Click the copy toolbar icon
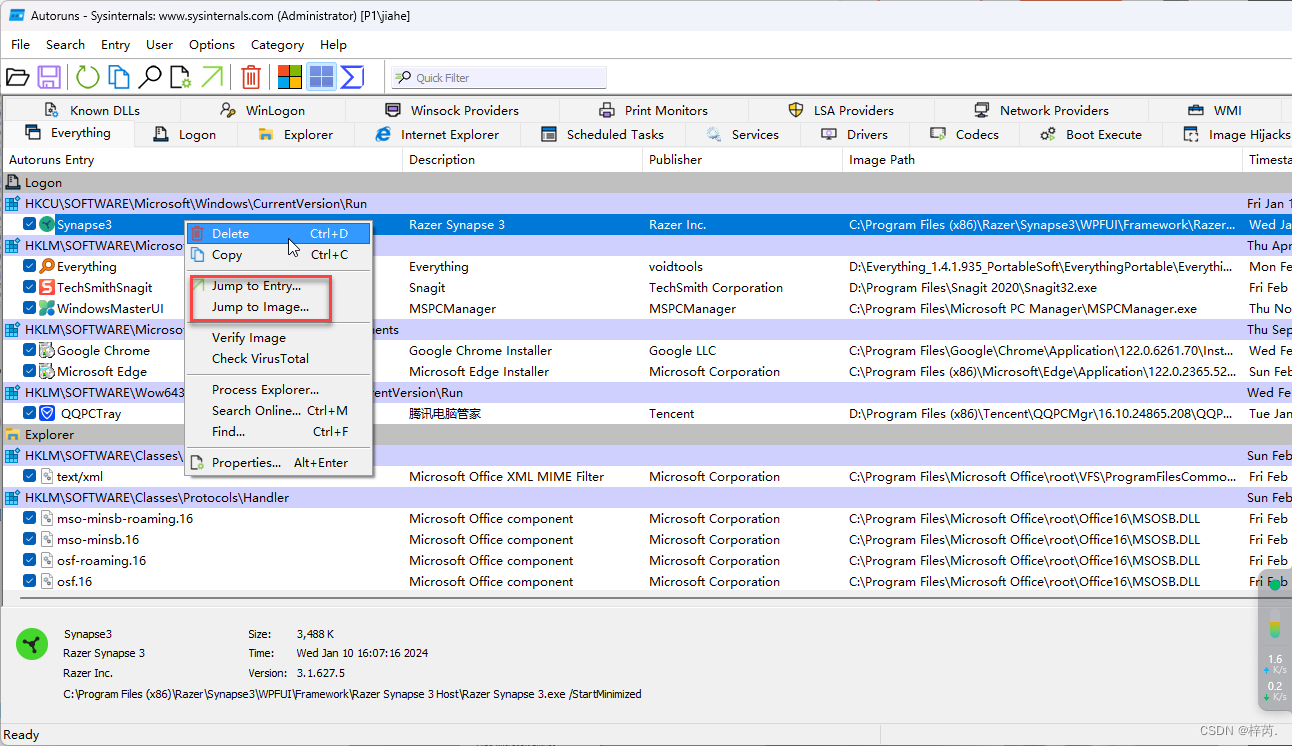1292x746 pixels. pos(118,77)
